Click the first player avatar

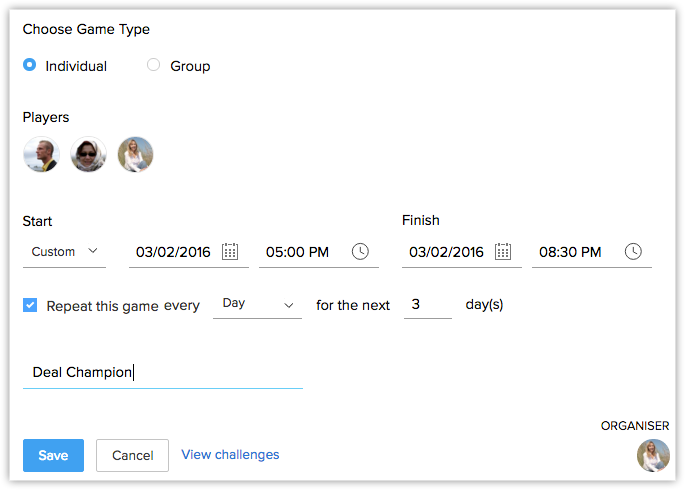coord(41,155)
